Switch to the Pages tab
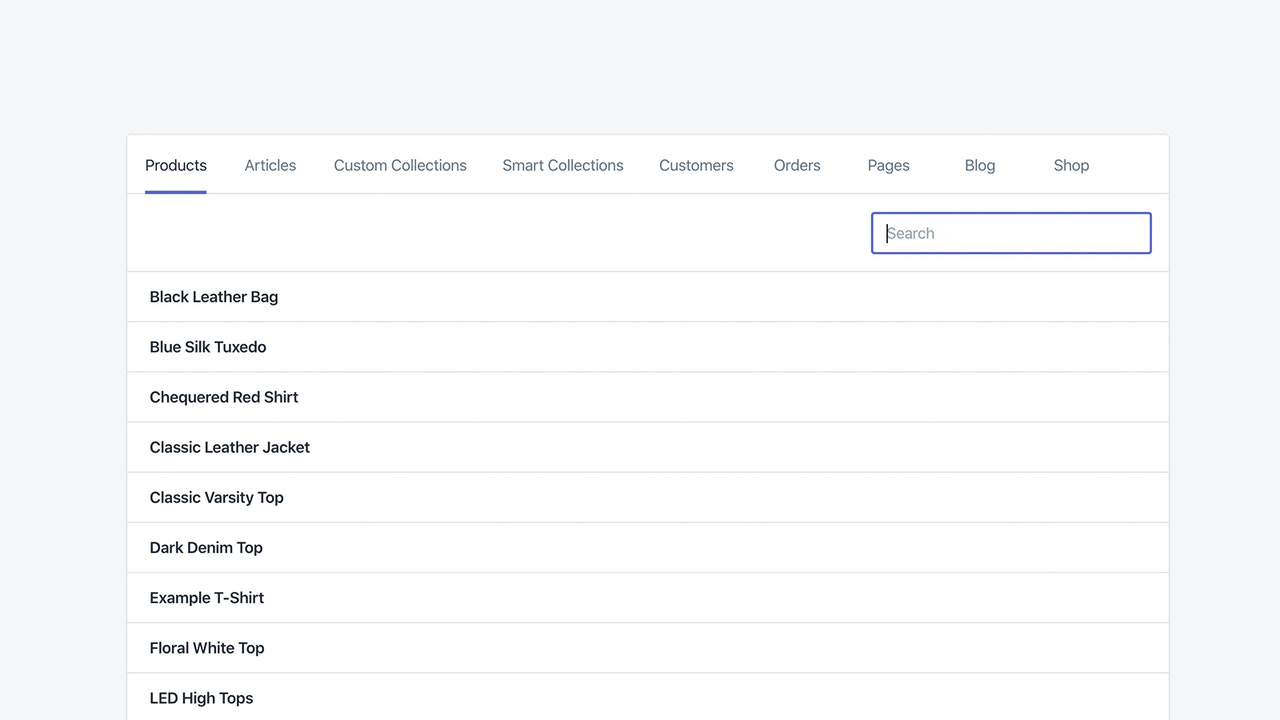1280x720 pixels. pos(888,165)
